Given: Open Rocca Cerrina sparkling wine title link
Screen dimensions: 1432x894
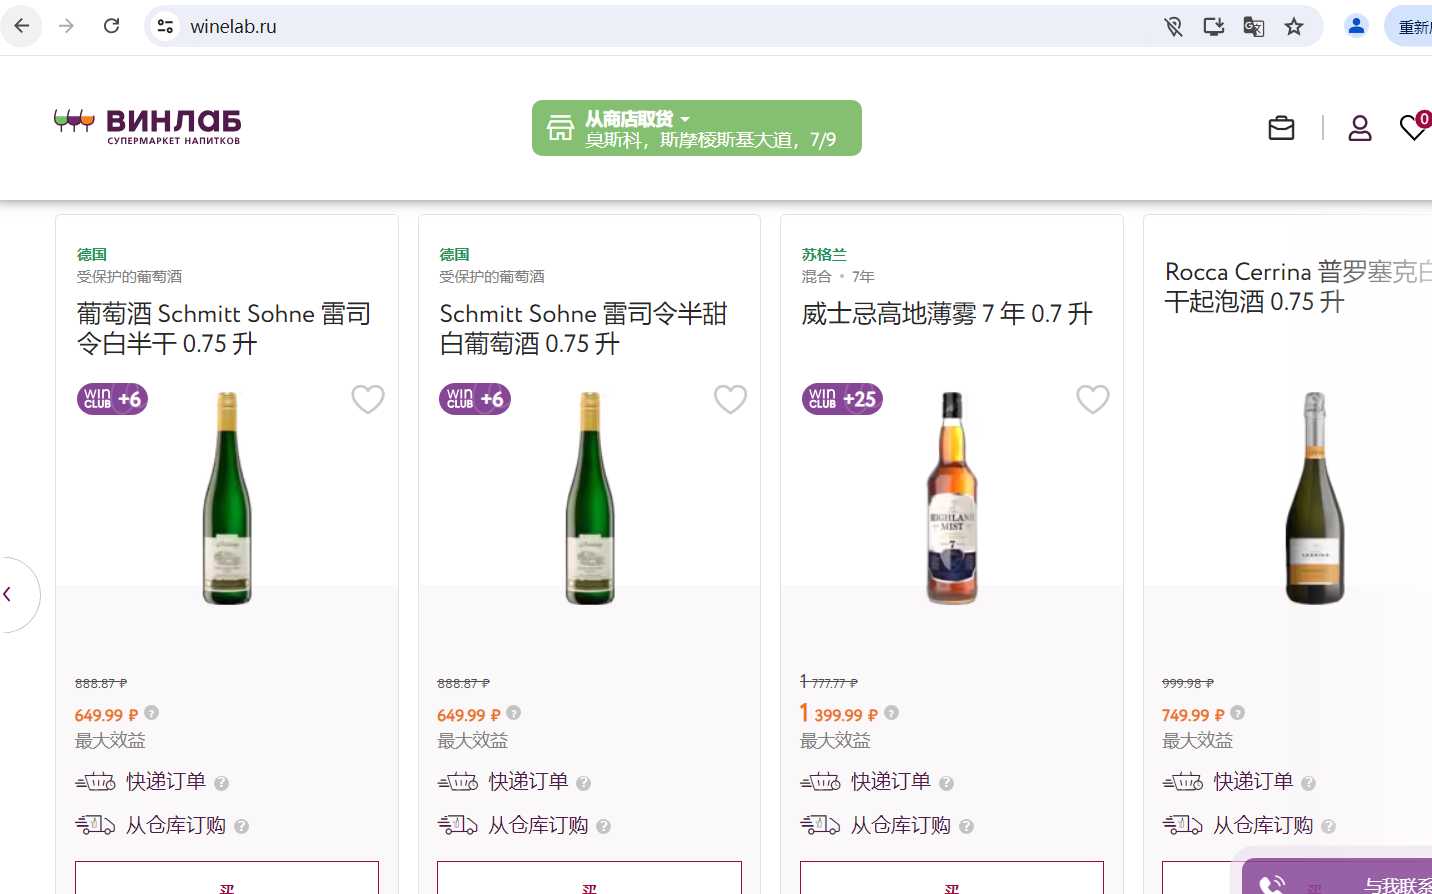Looking at the screenshot, I should (1298, 287).
